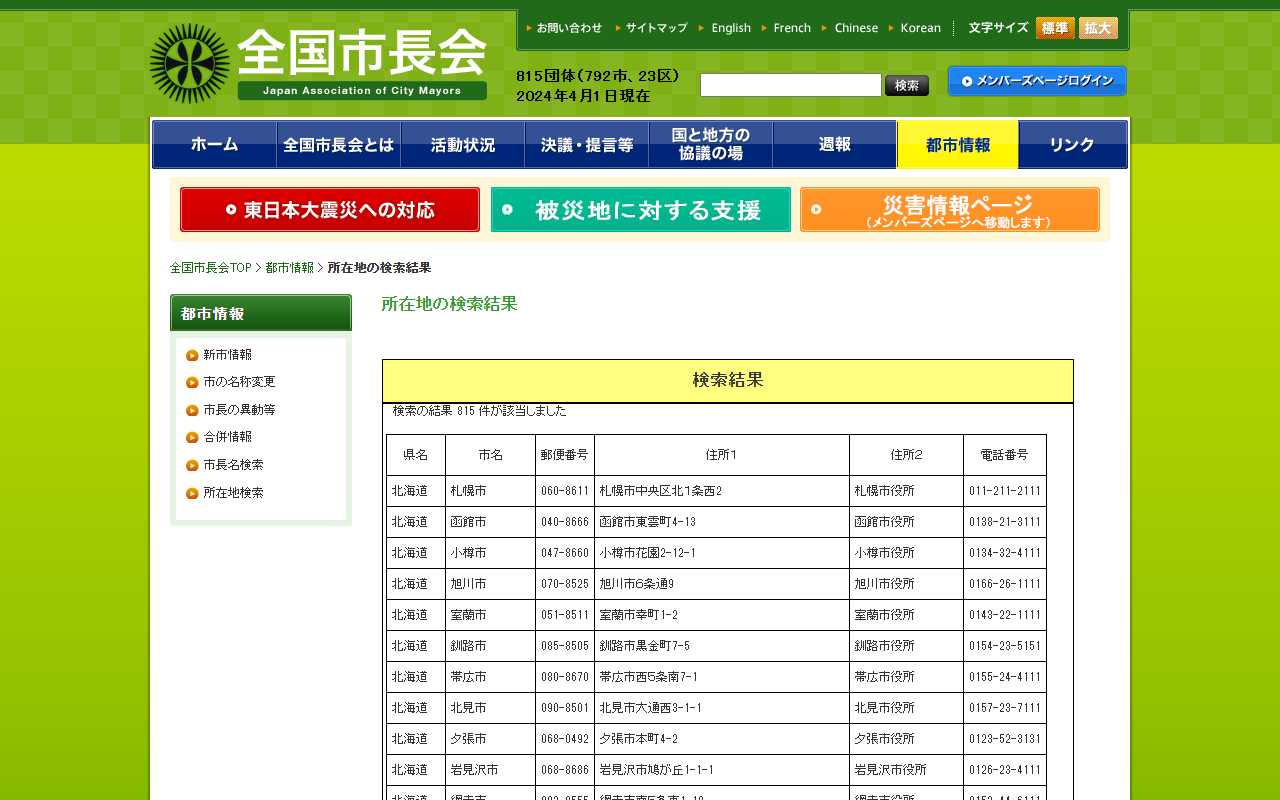Open 所在地検索 in the sidebar

[x=233, y=493]
